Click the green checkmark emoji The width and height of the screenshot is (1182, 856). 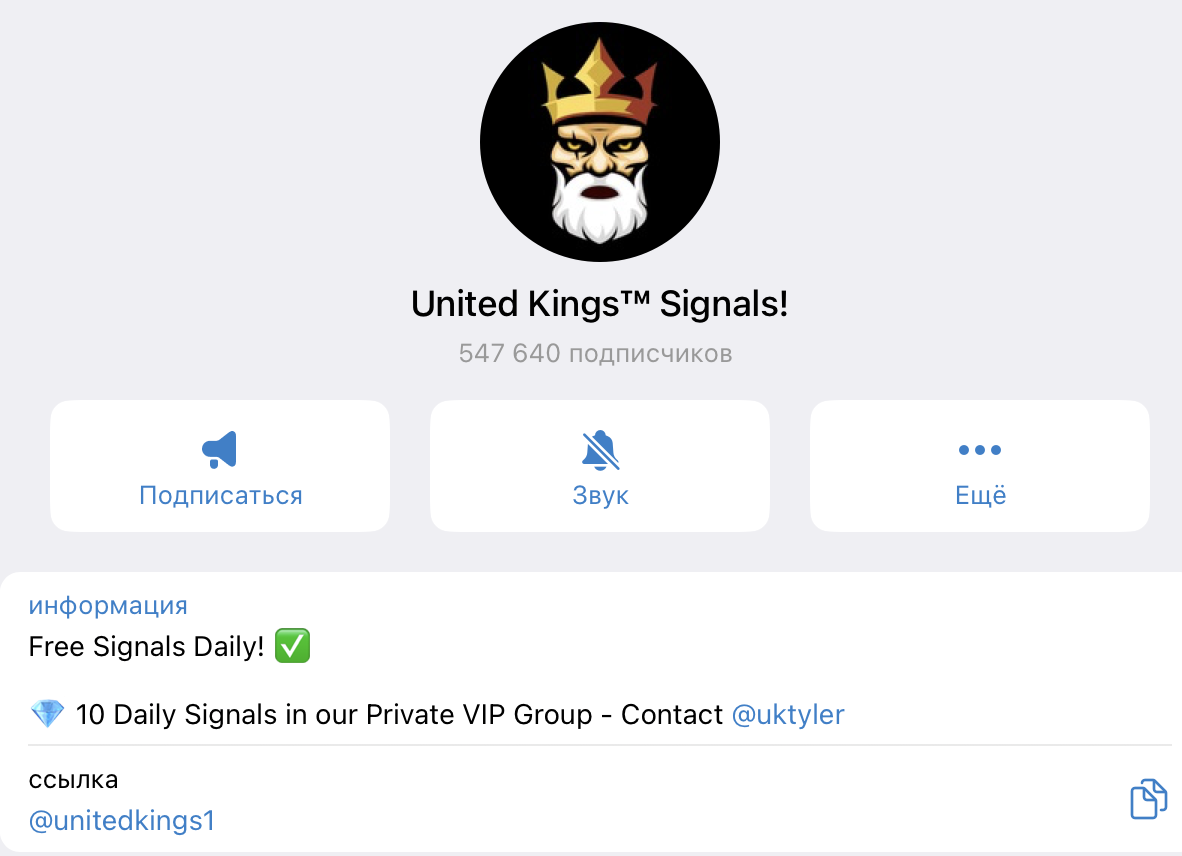pyautogui.click(x=292, y=647)
